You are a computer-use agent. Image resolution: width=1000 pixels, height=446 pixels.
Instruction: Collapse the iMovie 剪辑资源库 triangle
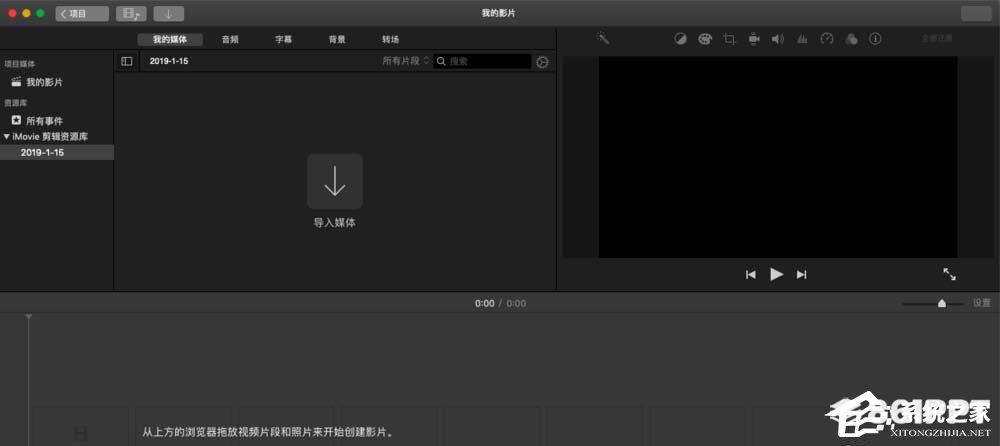tap(6, 137)
